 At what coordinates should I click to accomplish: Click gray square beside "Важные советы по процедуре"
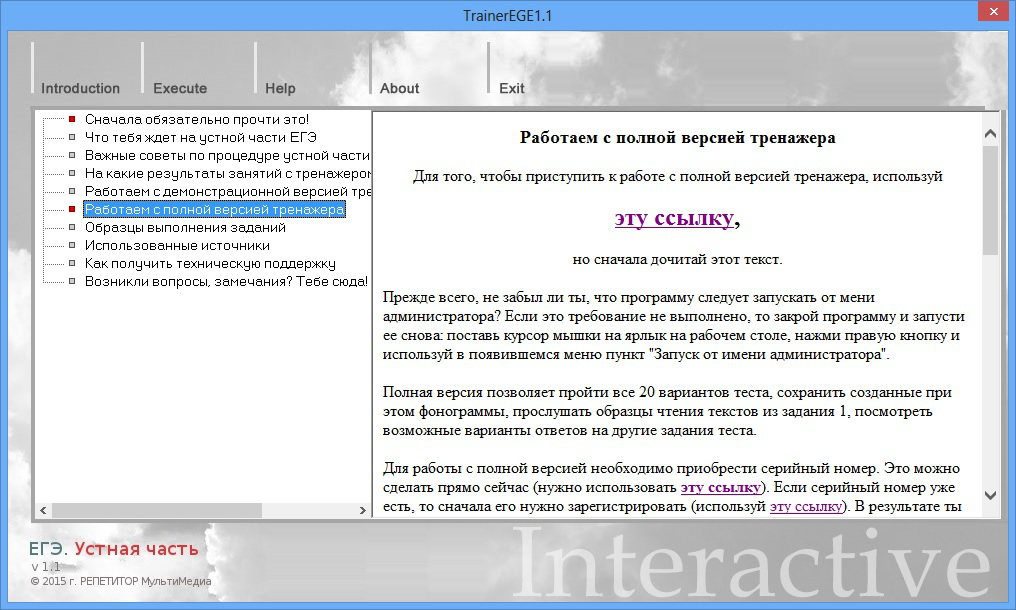pos(72,156)
